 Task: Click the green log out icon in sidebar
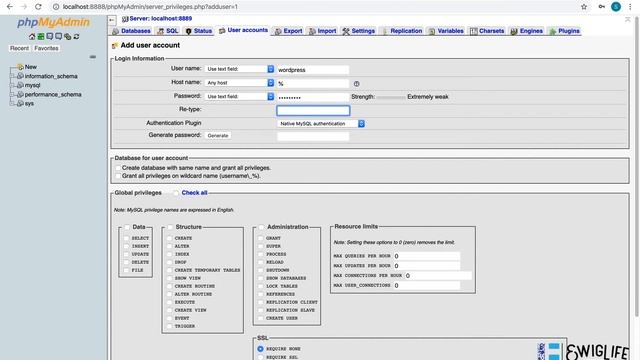coord(41,37)
